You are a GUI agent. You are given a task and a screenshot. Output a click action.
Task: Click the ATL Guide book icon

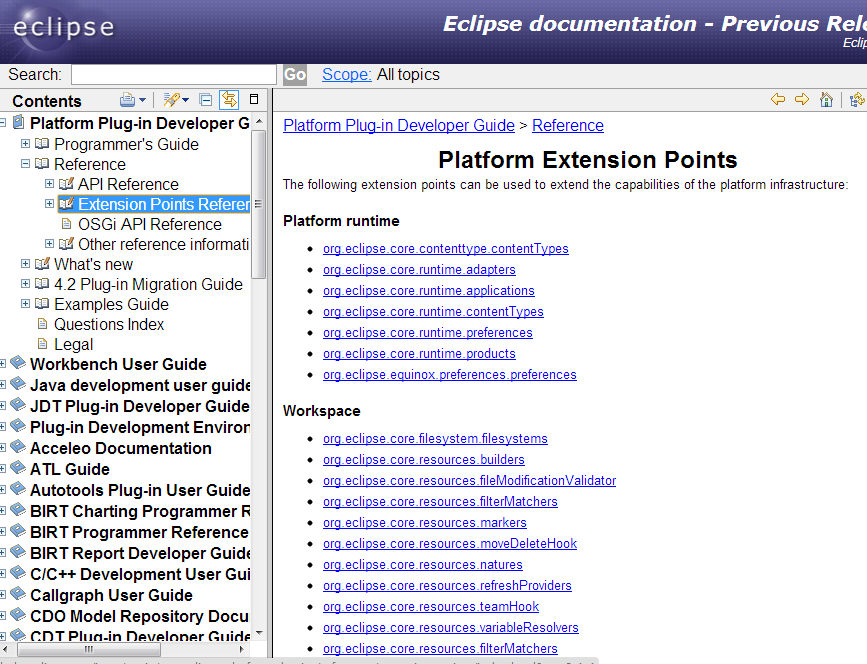(x=18, y=468)
